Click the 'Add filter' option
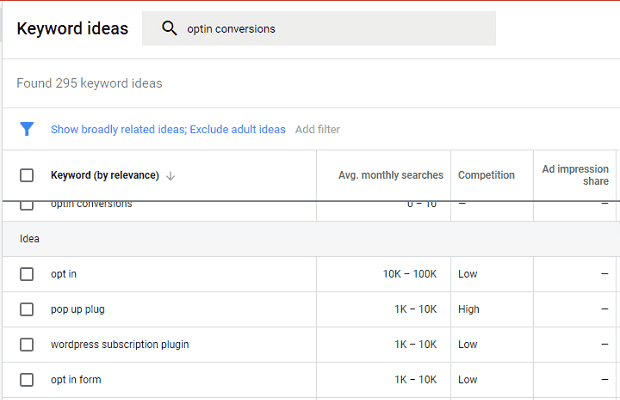Image resolution: width=620 pixels, height=400 pixels. pos(318,129)
